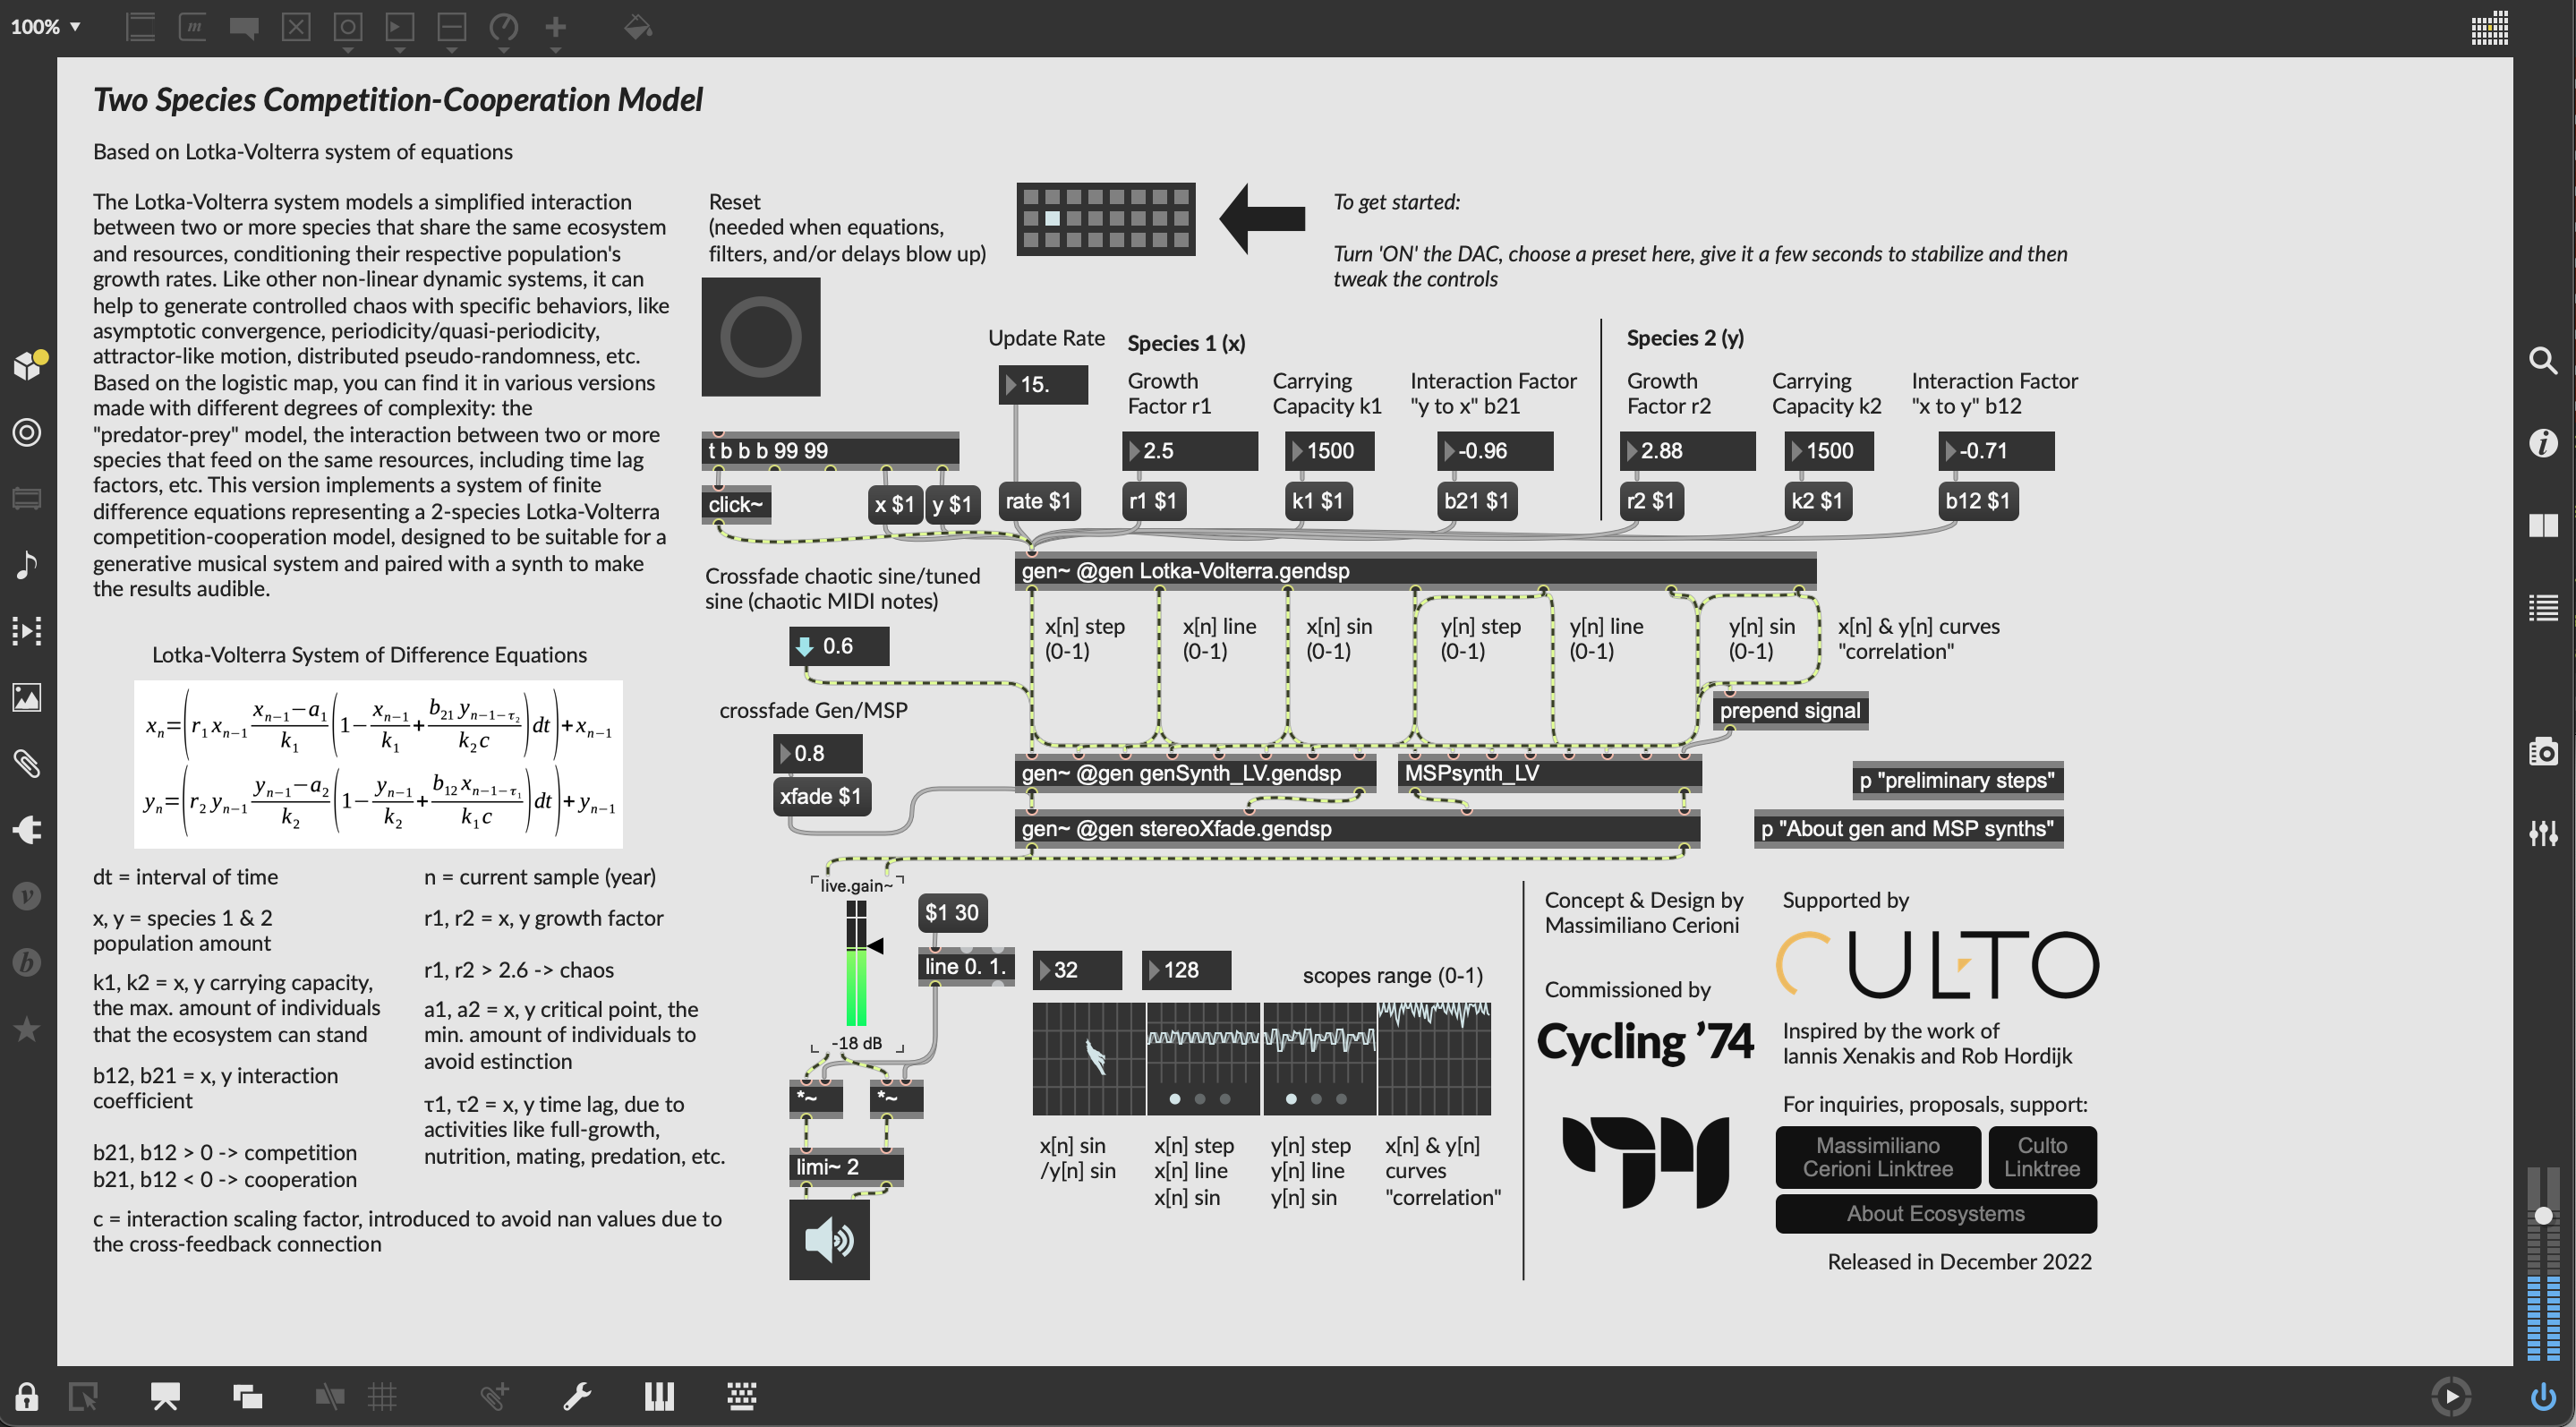2576x1427 pixels.
Task: Toggle the patcher Lock icon at bottom left
Action: pyautogui.click(x=27, y=1396)
